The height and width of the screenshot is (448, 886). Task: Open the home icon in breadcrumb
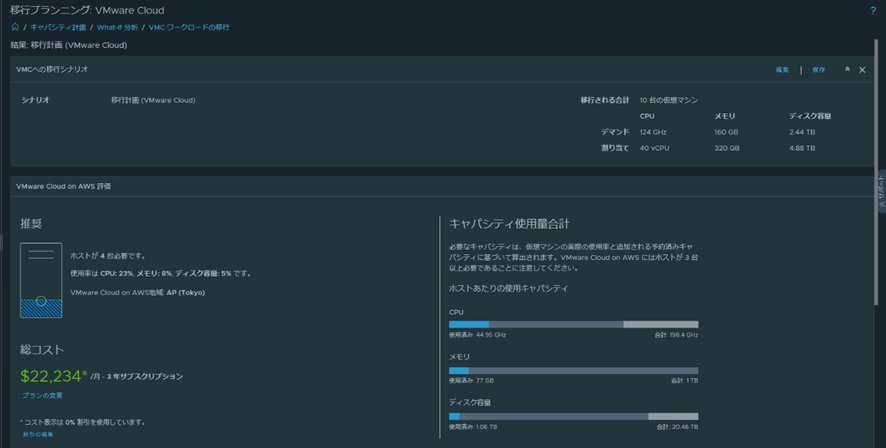tap(15, 27)
